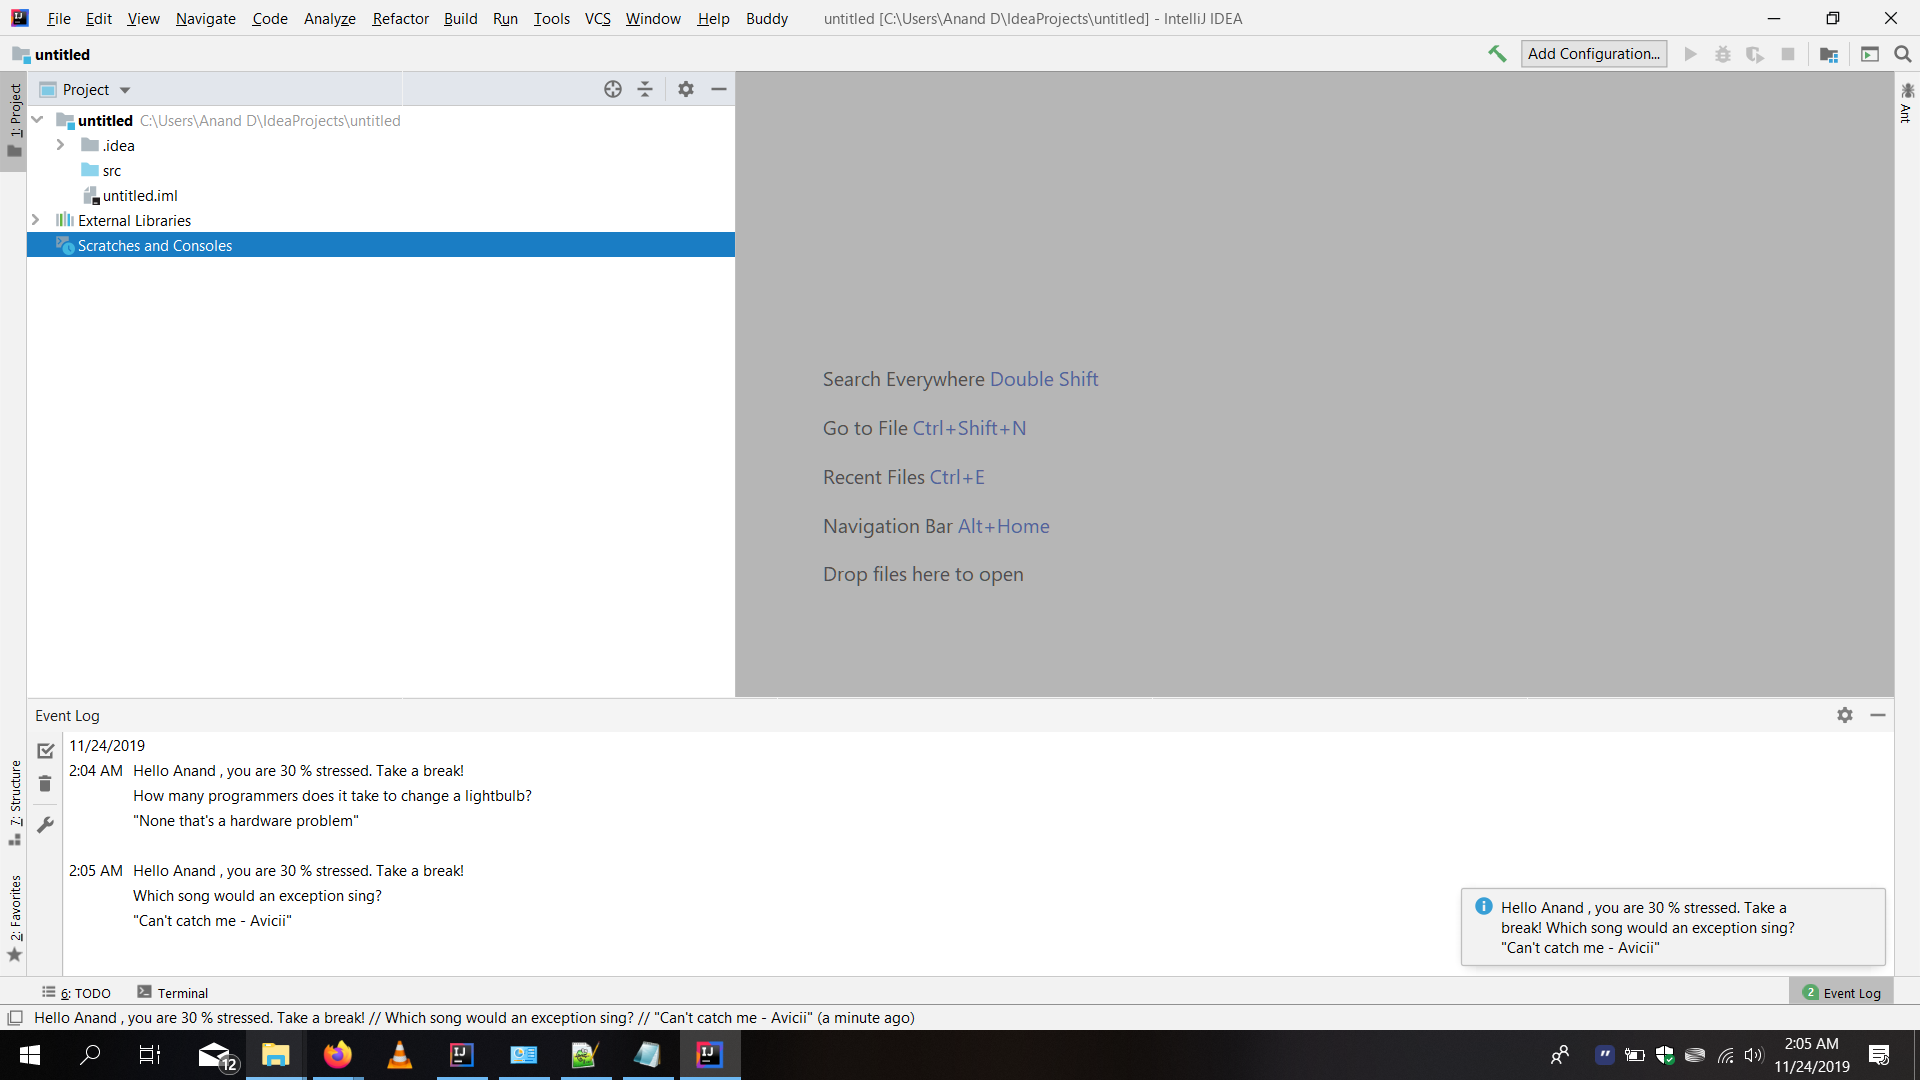This screenshot has width=1920, height=1080.
Task: Open Project panel settings gear
Action: tap(686, 89)
